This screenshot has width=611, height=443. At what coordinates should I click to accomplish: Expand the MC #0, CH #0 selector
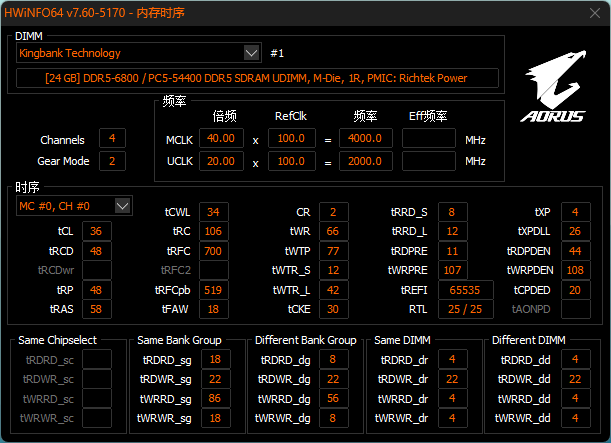122,206
